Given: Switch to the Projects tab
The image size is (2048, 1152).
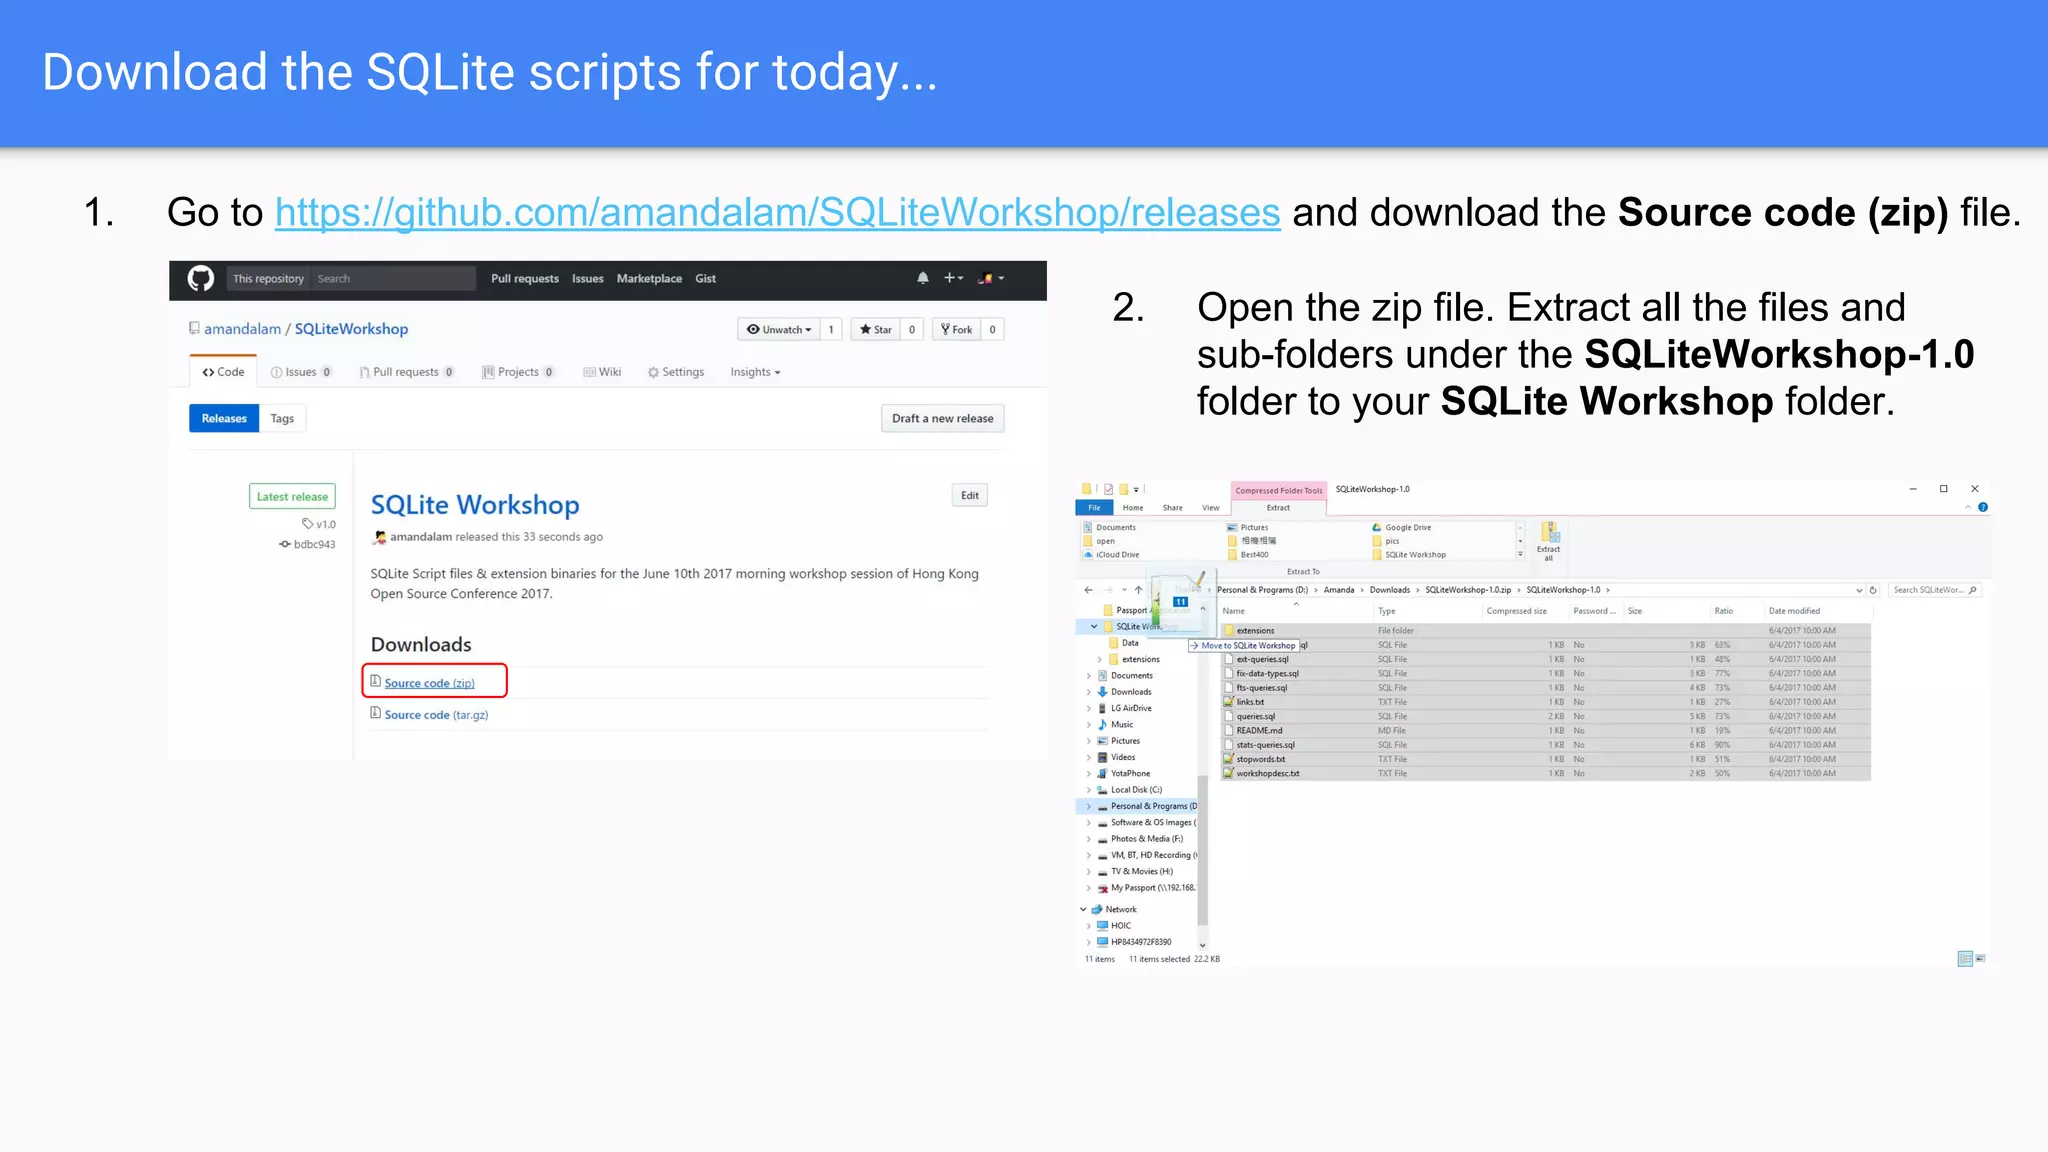Looking at the screenshot, I should coord(518,372).
